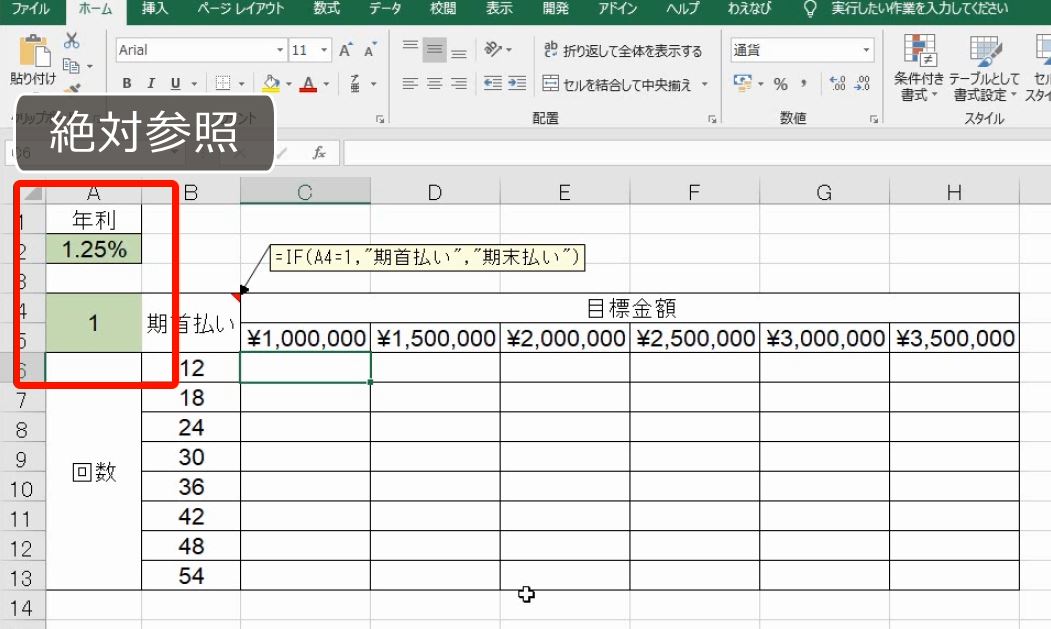Toggle middle vertical alignment

(x=434, y=50)
